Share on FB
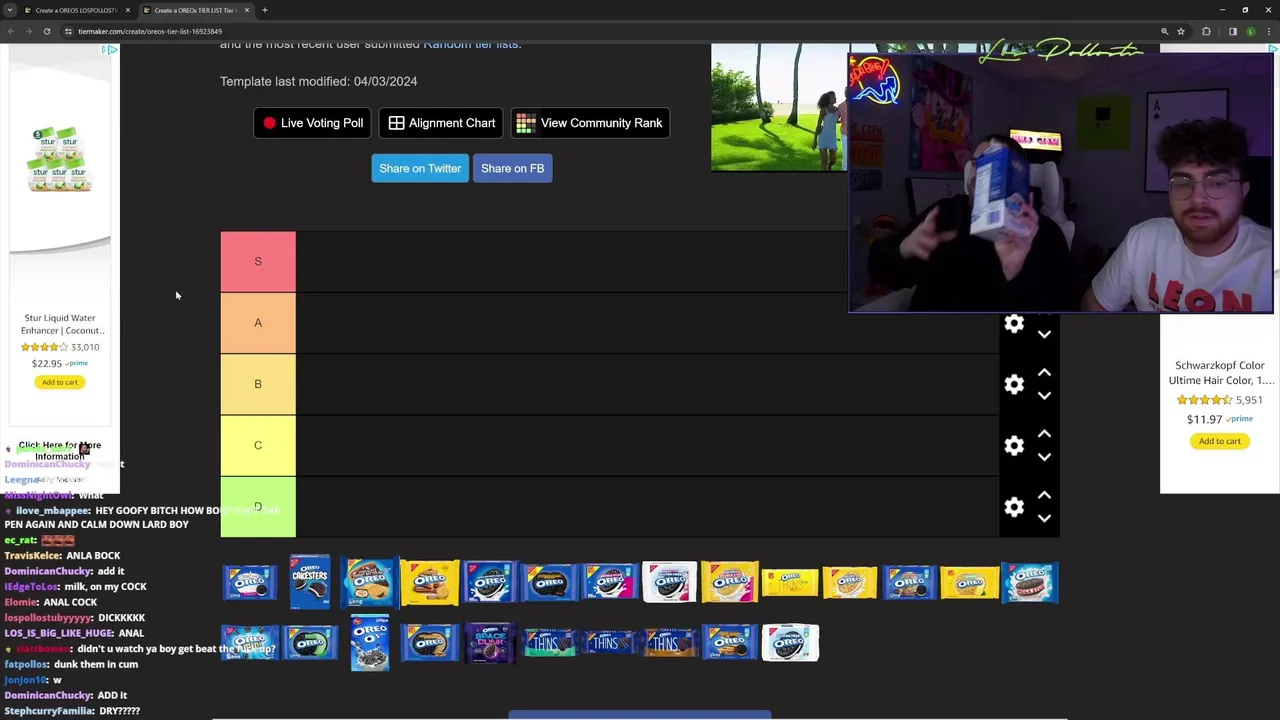The height and width of the screenshot is (720, 1280). coord(512,168)
